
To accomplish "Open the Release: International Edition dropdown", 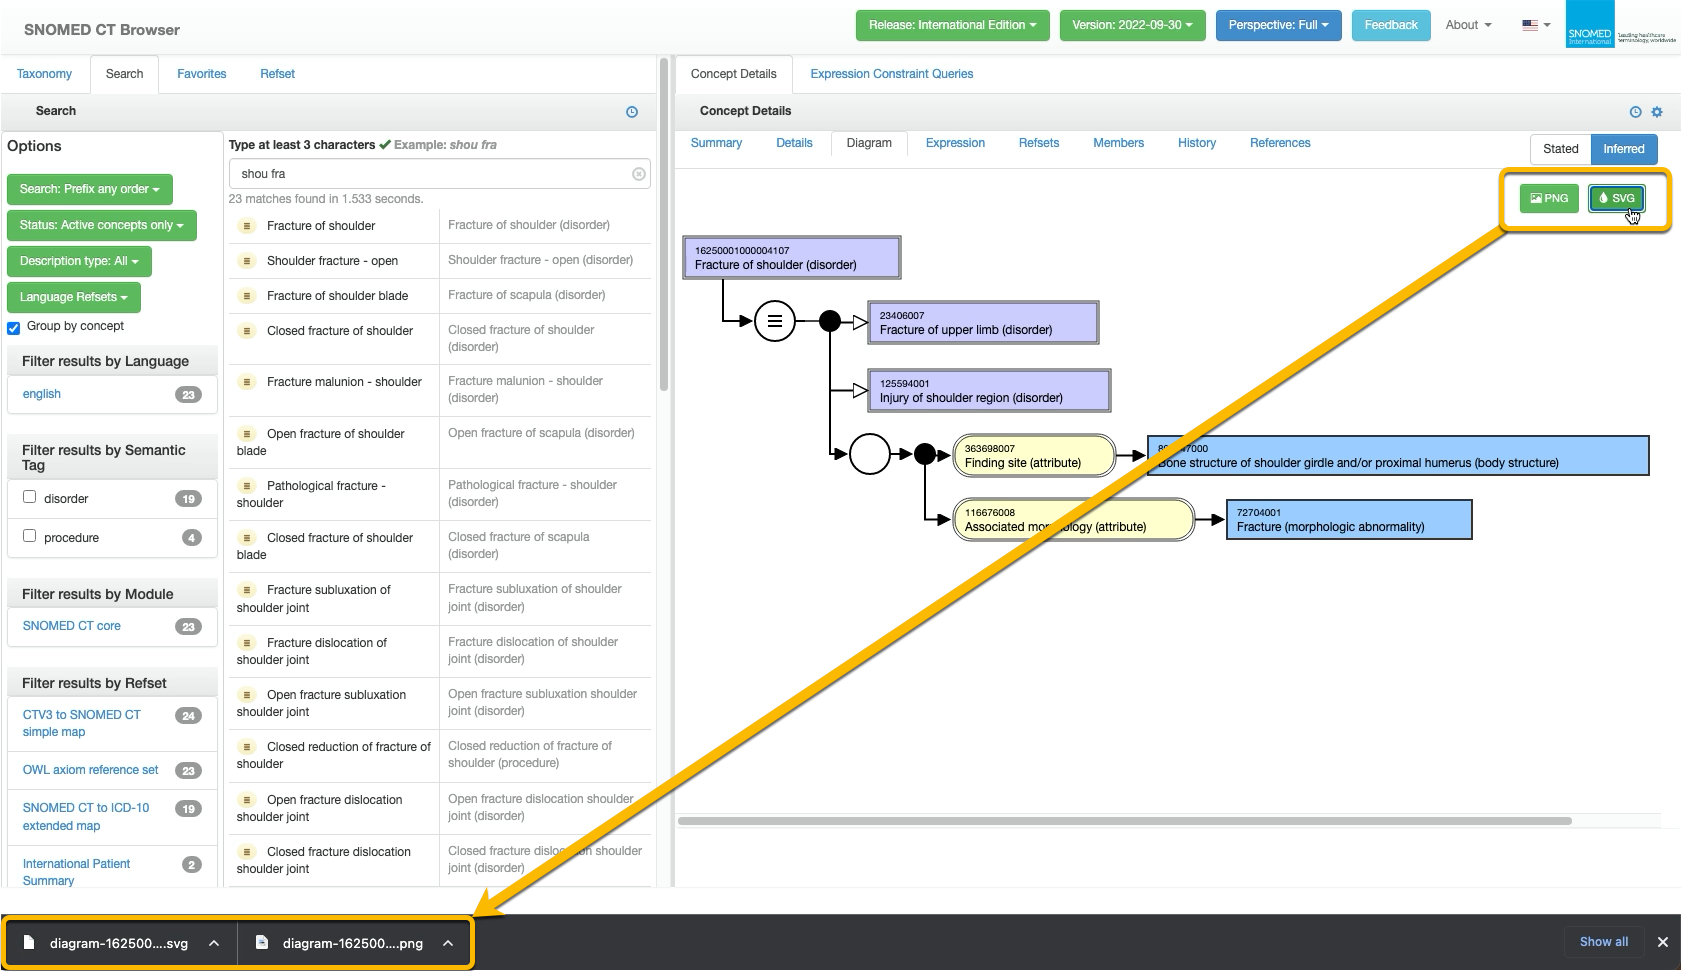I will pyautogui.click(x=952, y=25).
